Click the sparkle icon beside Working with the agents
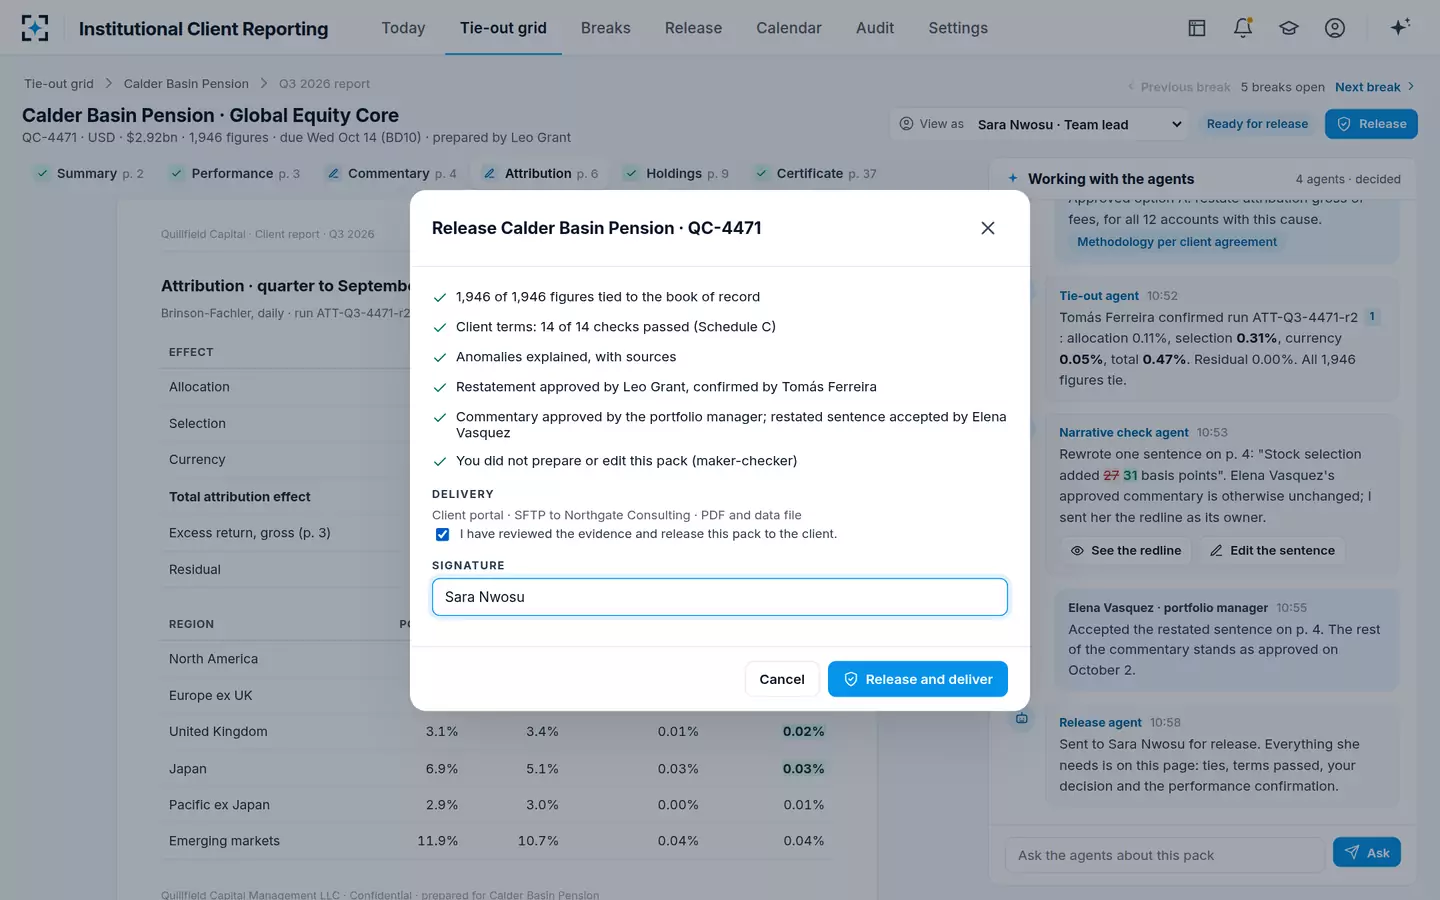The image size is (1440, 900). click(1012, 178)
